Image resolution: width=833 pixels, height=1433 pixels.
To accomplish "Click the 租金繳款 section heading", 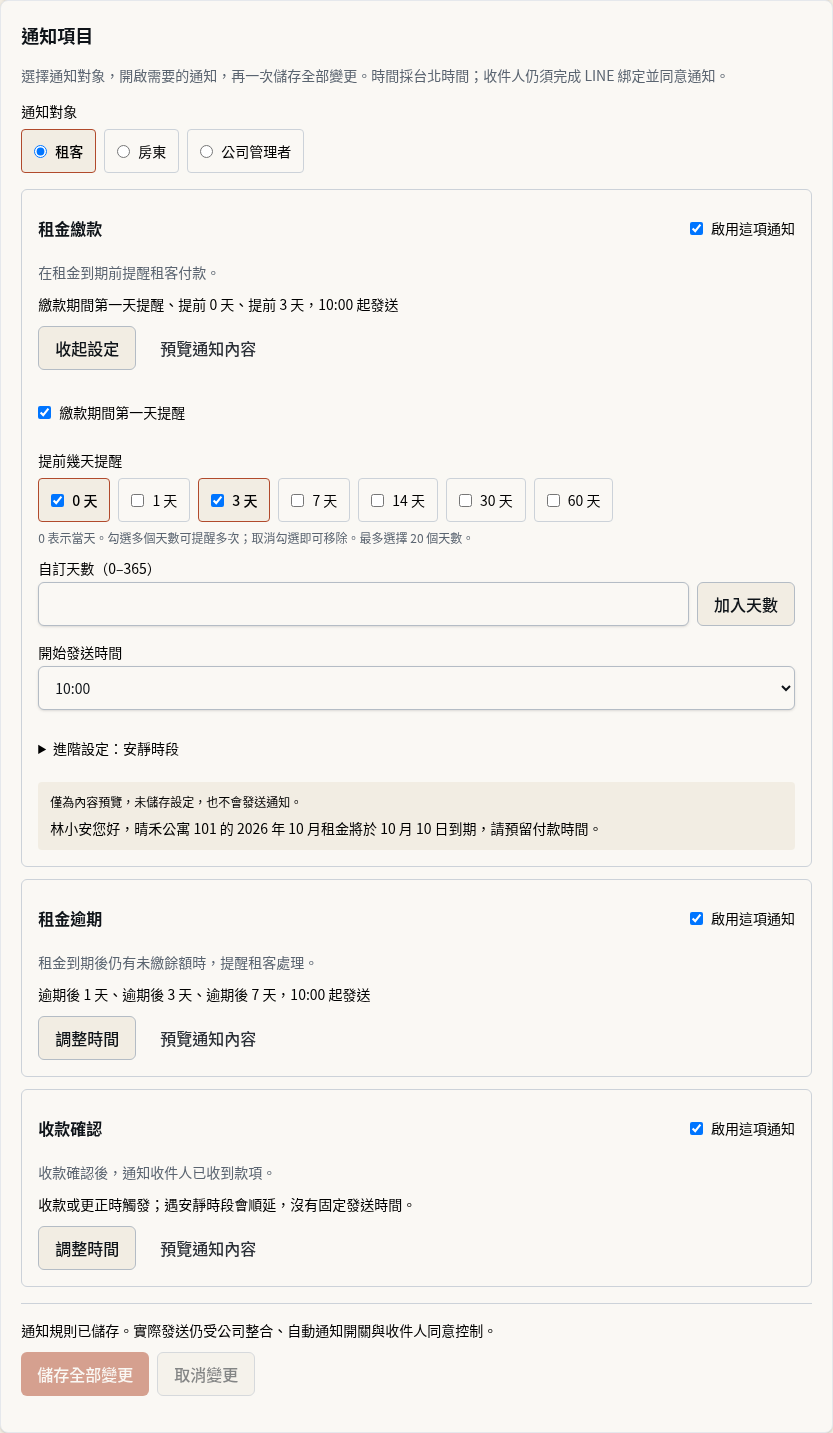I will (x=70, y=229).
